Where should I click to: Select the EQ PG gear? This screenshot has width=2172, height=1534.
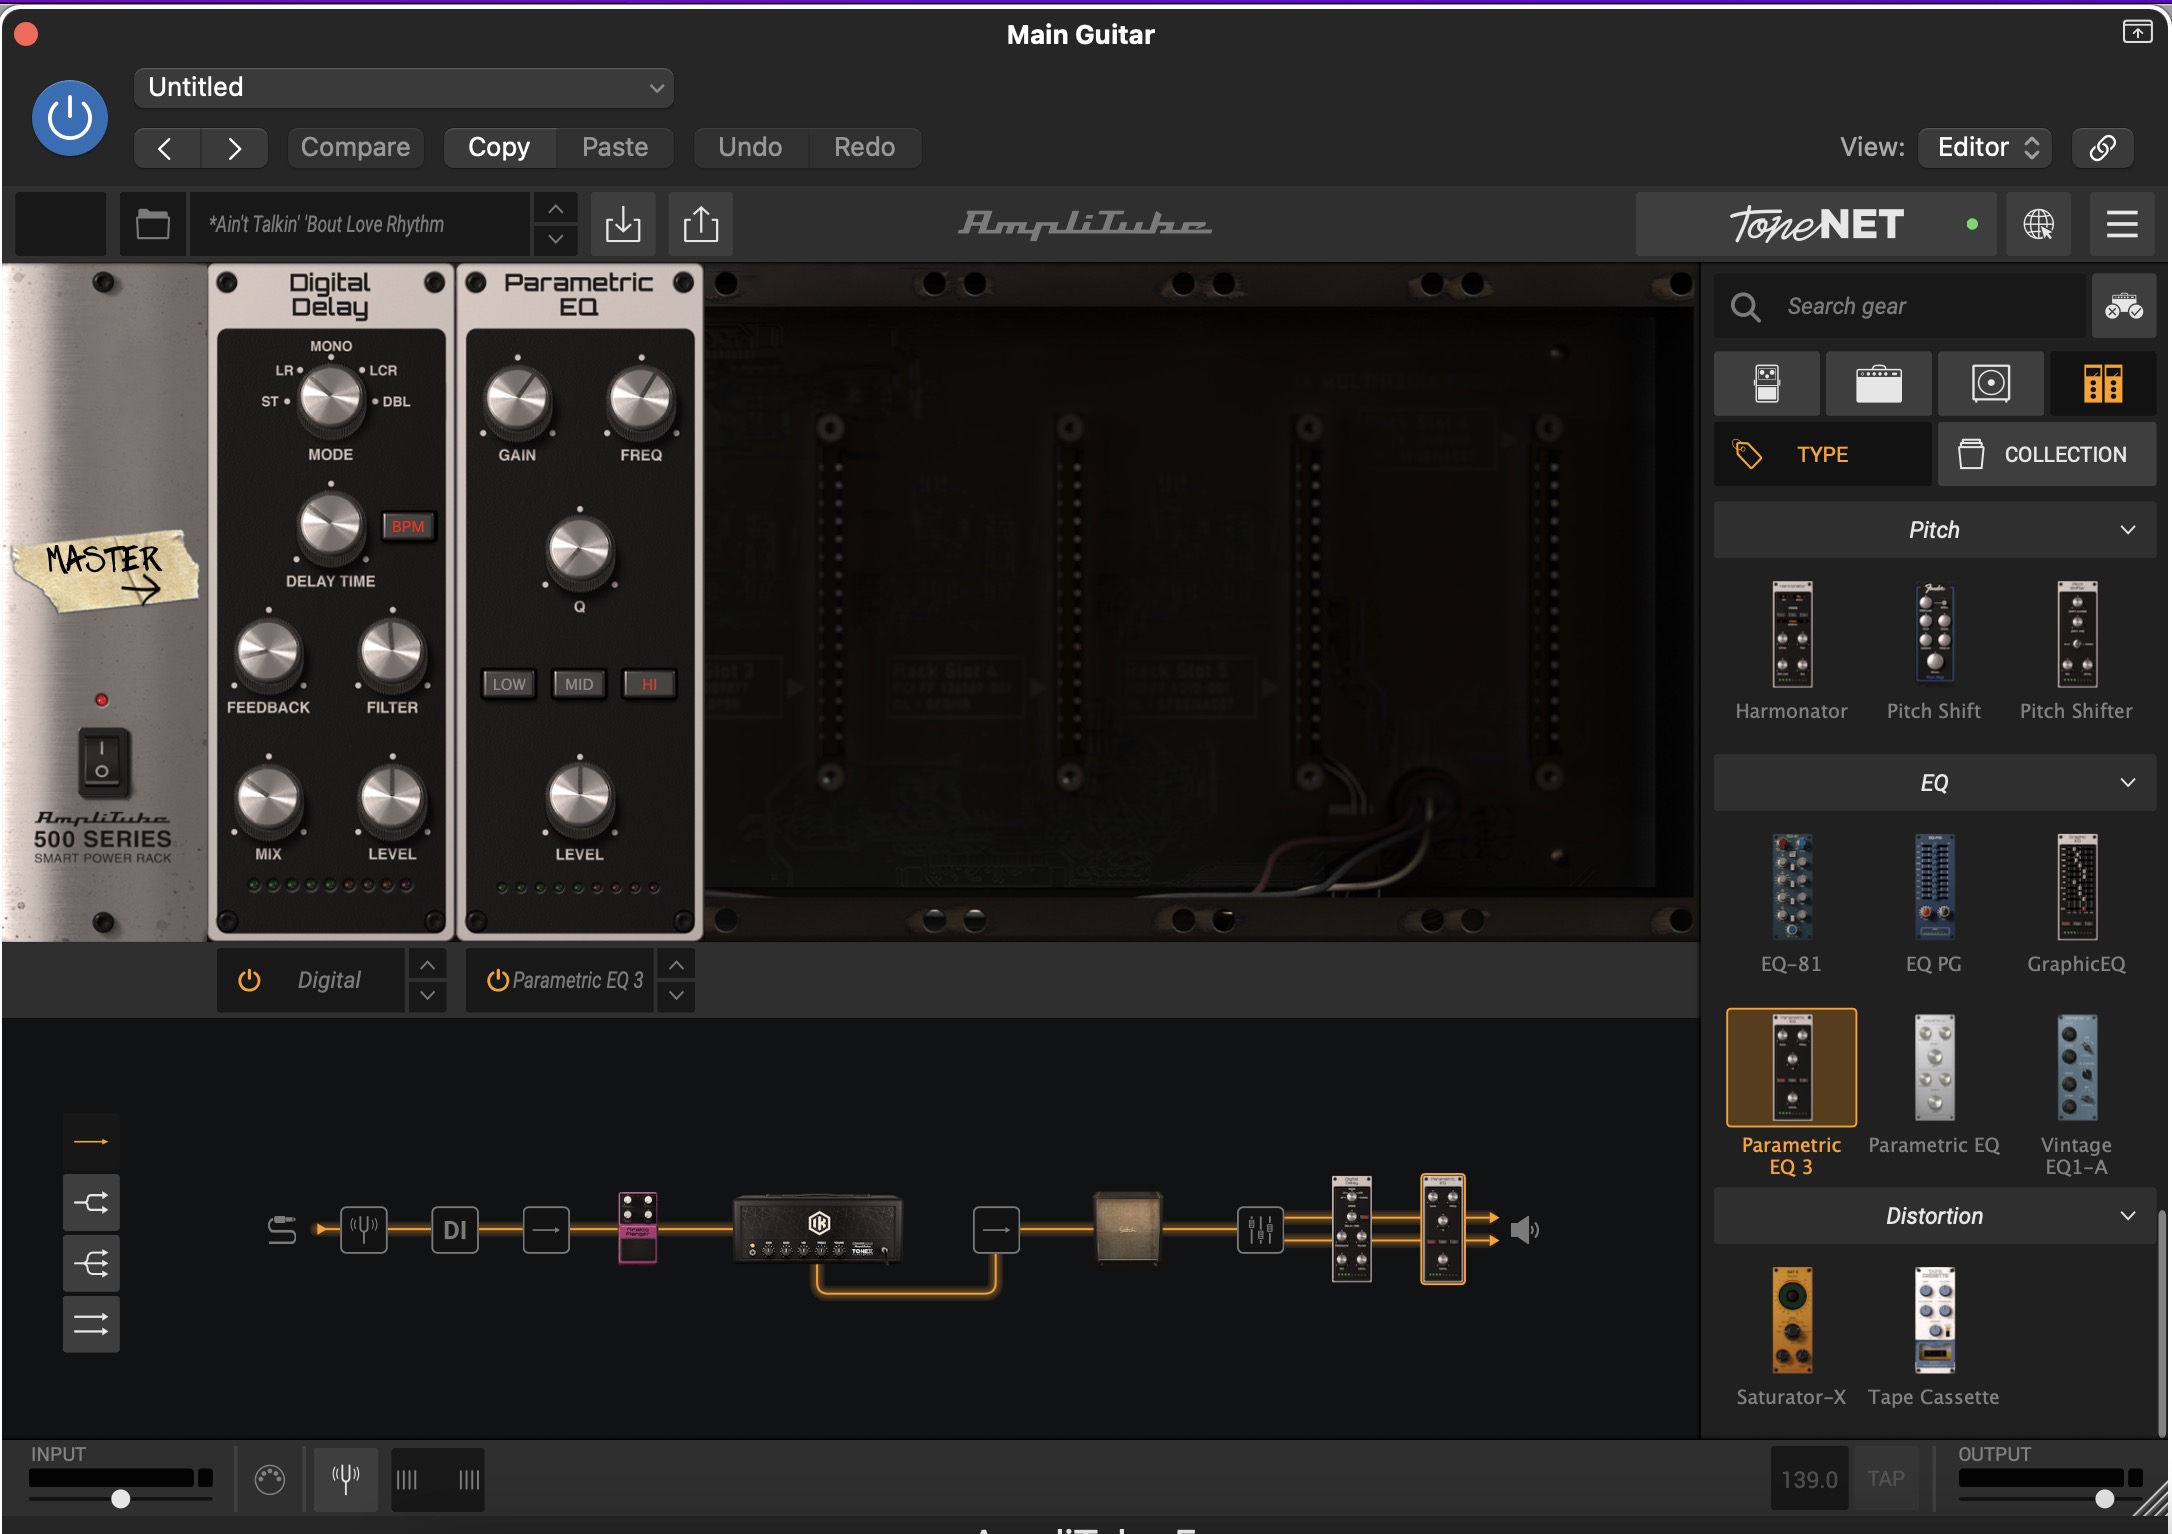pos(1934,904)
